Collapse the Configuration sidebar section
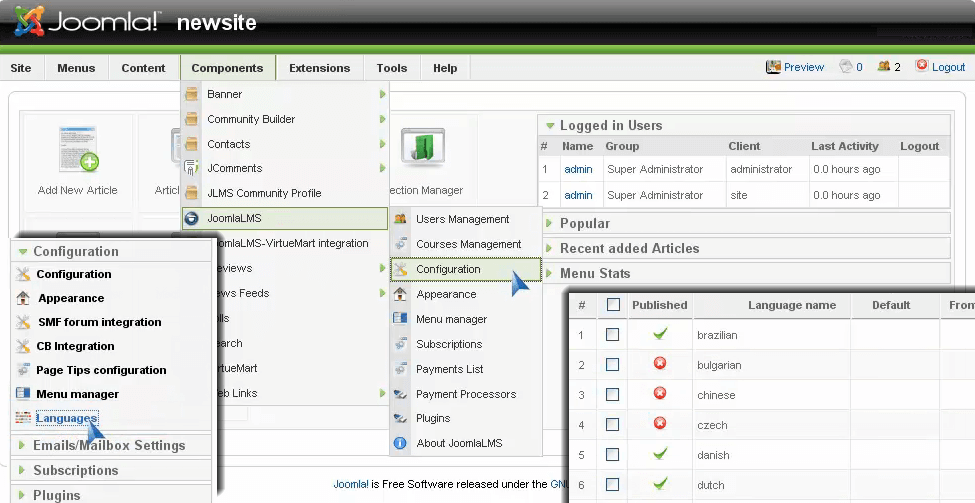This screenshot has width=975, height=503. click(23, 252)
